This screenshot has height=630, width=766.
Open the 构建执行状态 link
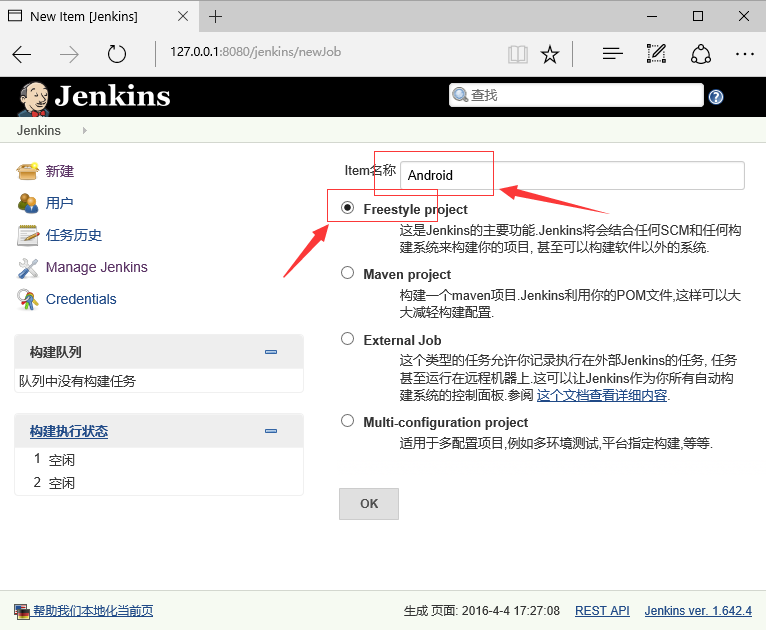pyautogui.click(x=69, y=431)
